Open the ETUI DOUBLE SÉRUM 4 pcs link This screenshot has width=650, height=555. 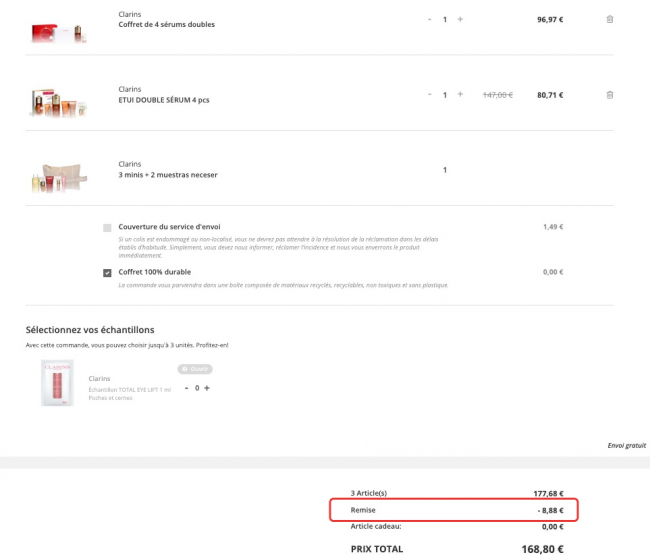click(x=163, y=100)
